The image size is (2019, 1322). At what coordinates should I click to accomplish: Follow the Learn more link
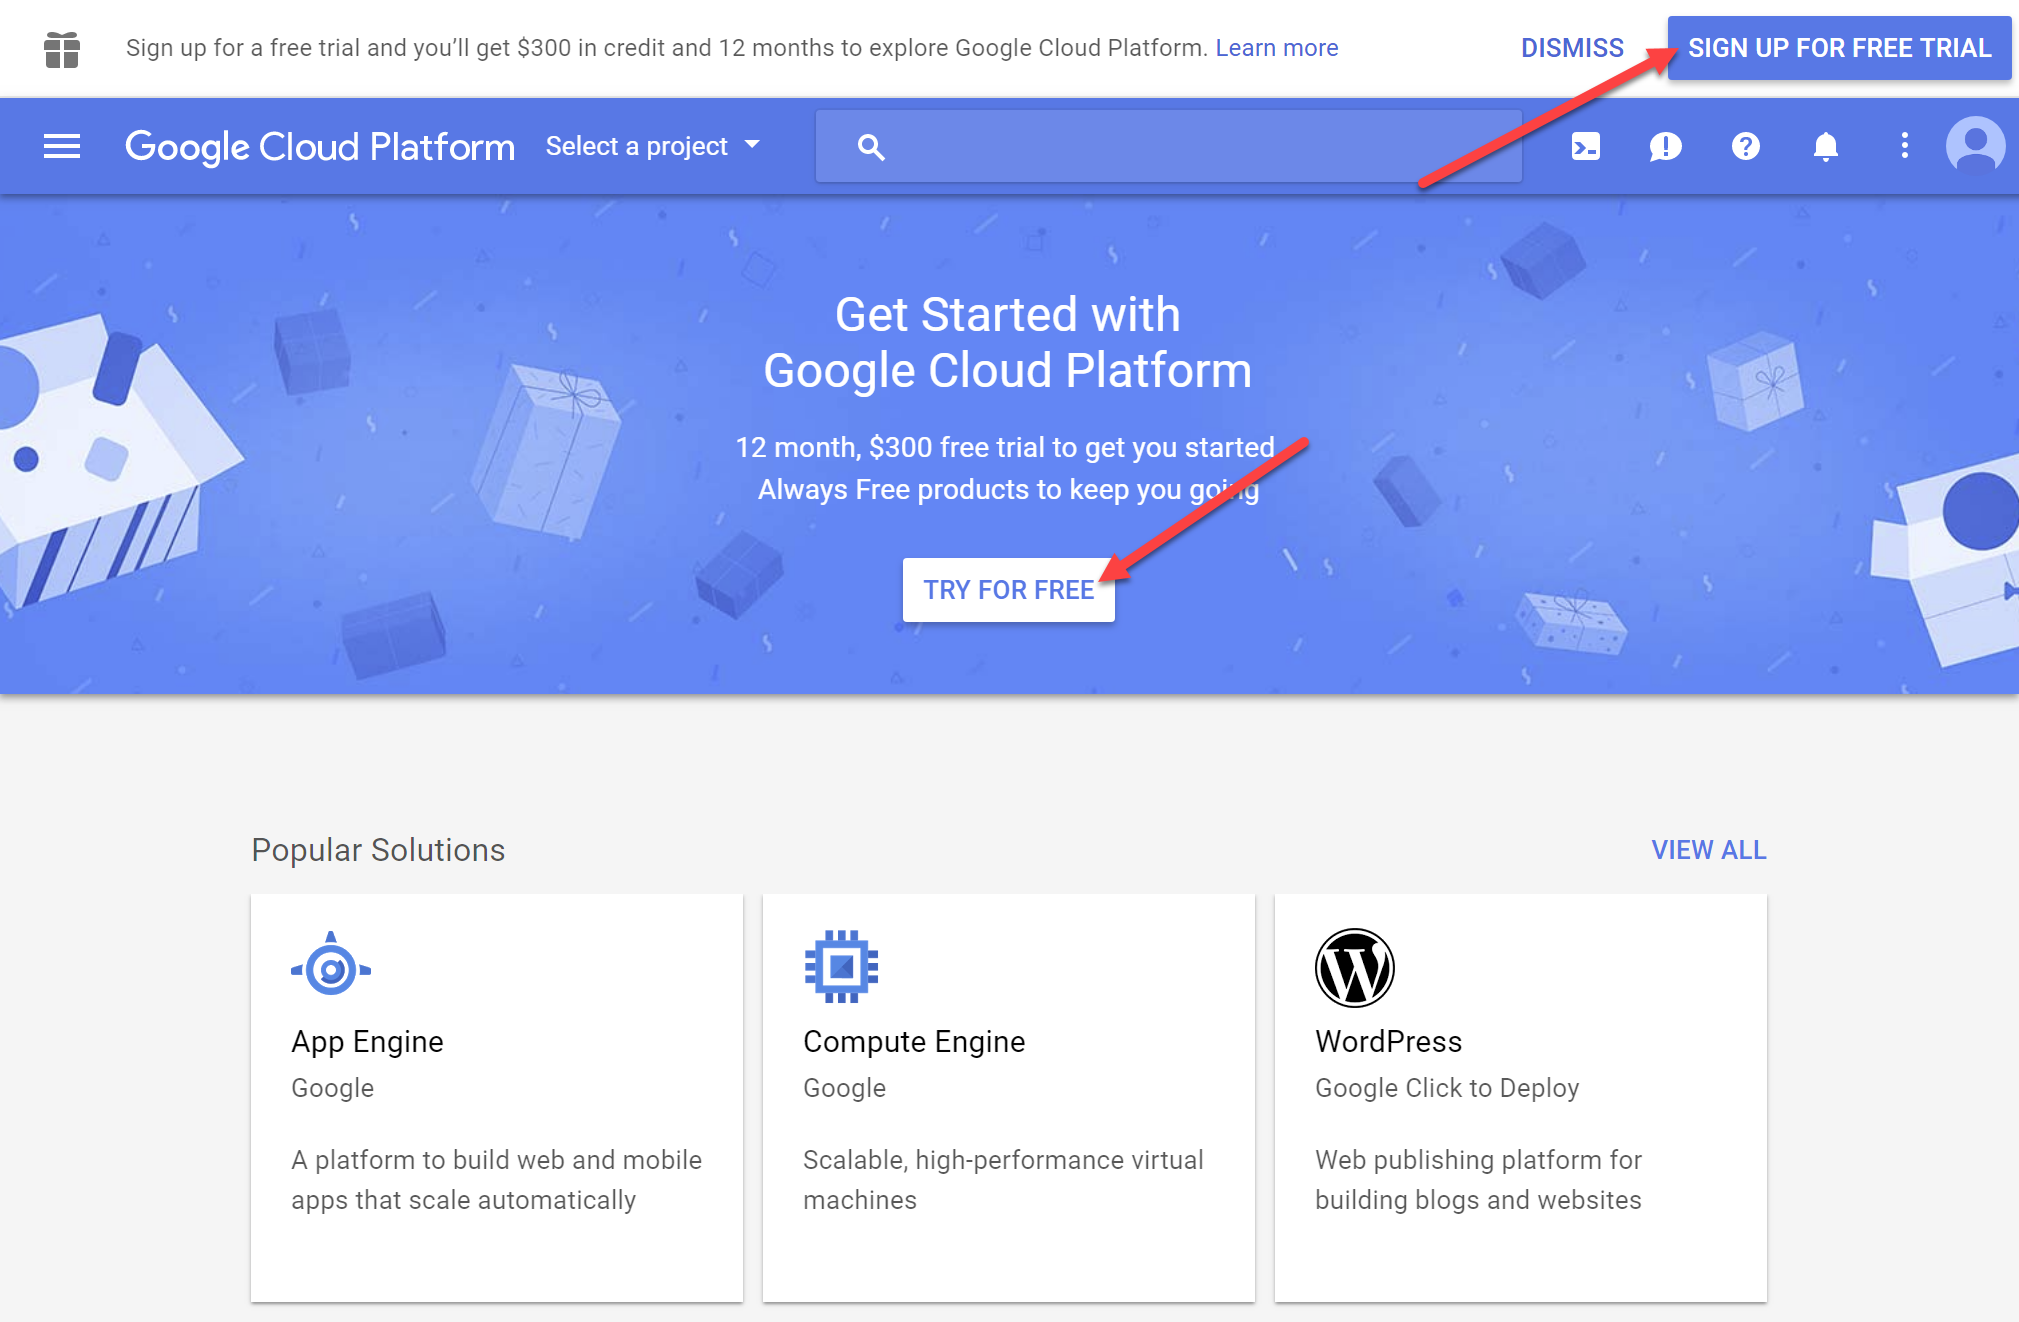(1276, 48)
